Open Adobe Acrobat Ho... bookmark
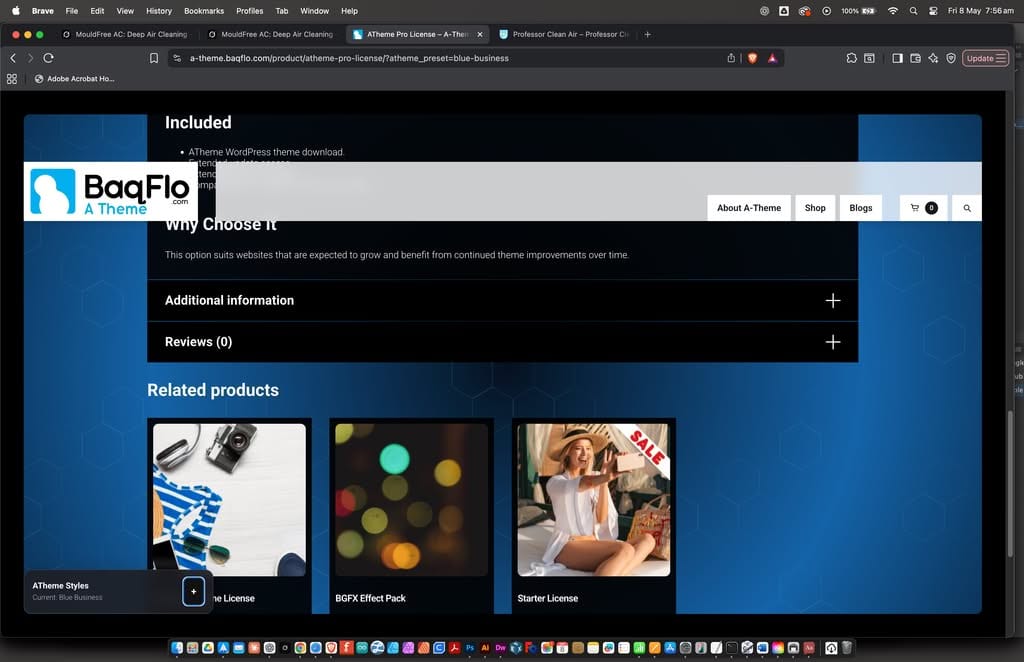Screen dimensions: 1024x662 tap(74, 79)
